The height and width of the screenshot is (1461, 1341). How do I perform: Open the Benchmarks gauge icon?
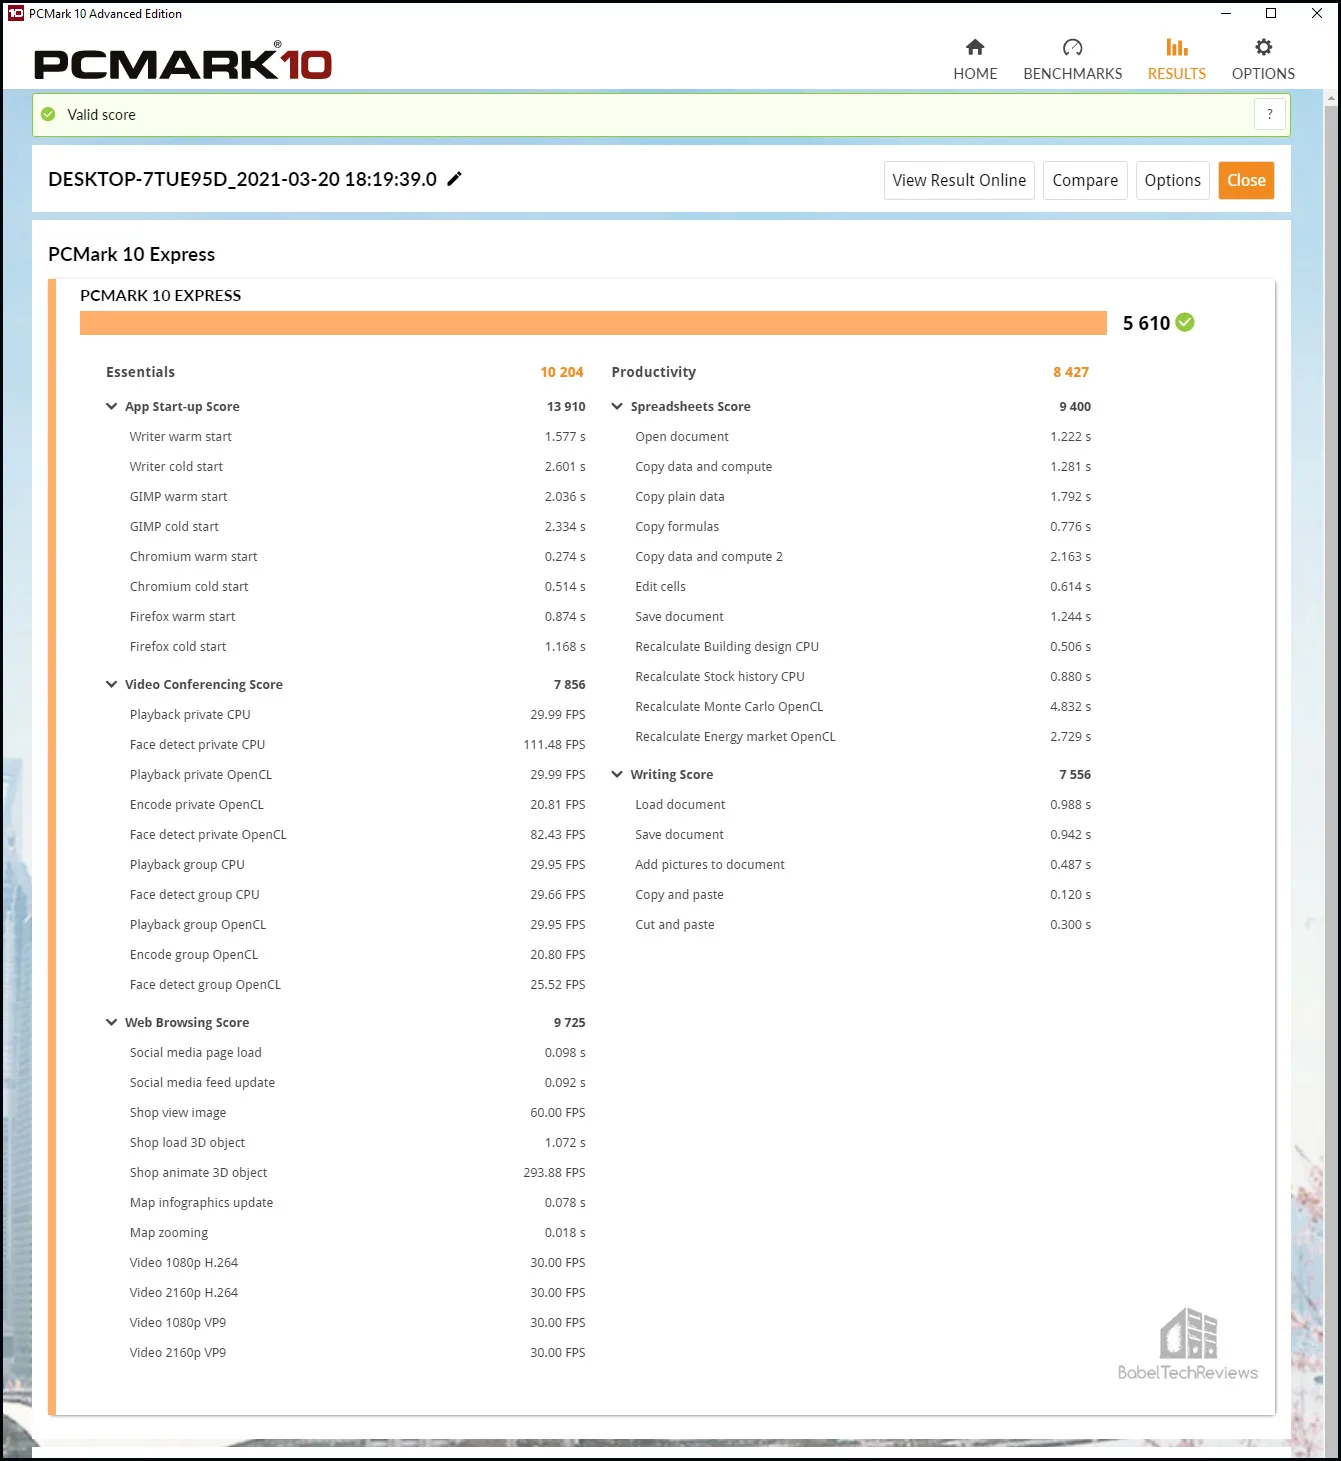tap(1072, 47)
